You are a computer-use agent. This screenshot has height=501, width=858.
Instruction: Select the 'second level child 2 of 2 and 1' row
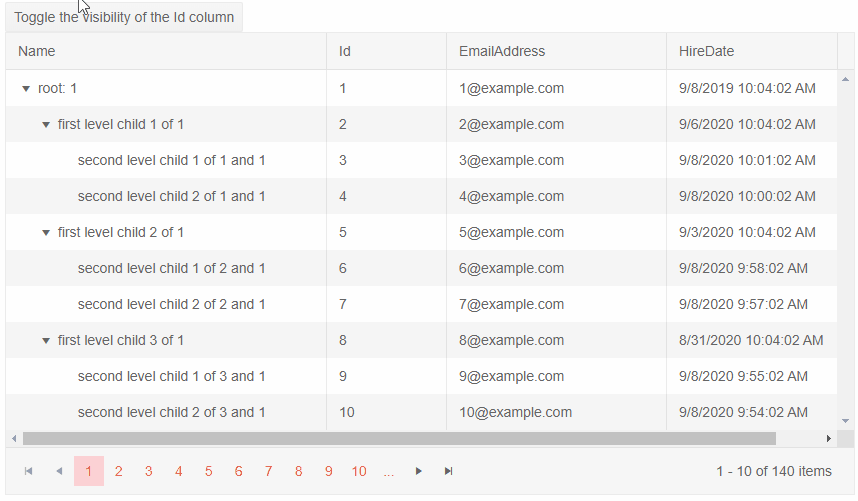(x=171, y=305)
